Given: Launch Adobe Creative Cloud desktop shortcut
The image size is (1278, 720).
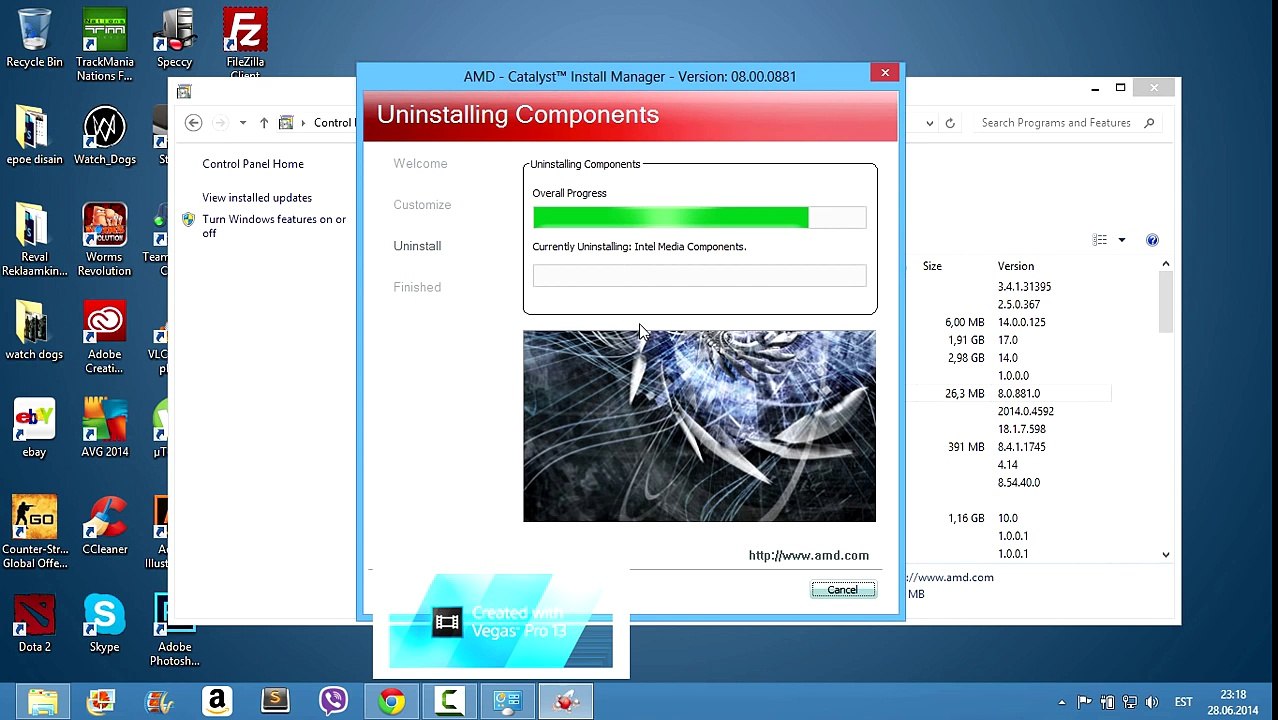Looking at the screenshot, I should [x=104, y=338].
